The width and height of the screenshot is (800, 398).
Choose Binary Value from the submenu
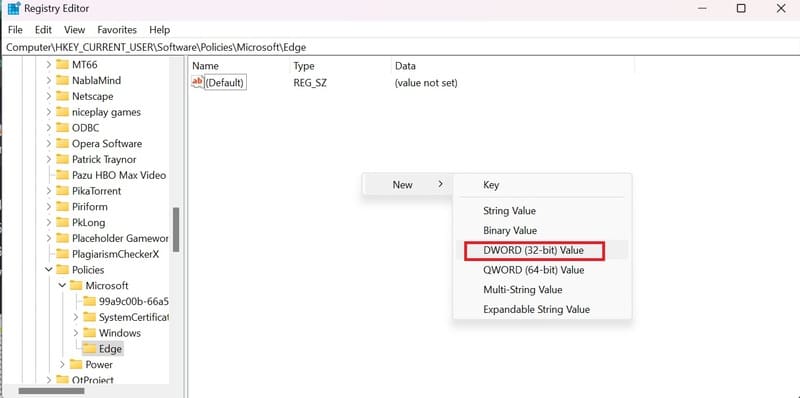coord(542,231)
